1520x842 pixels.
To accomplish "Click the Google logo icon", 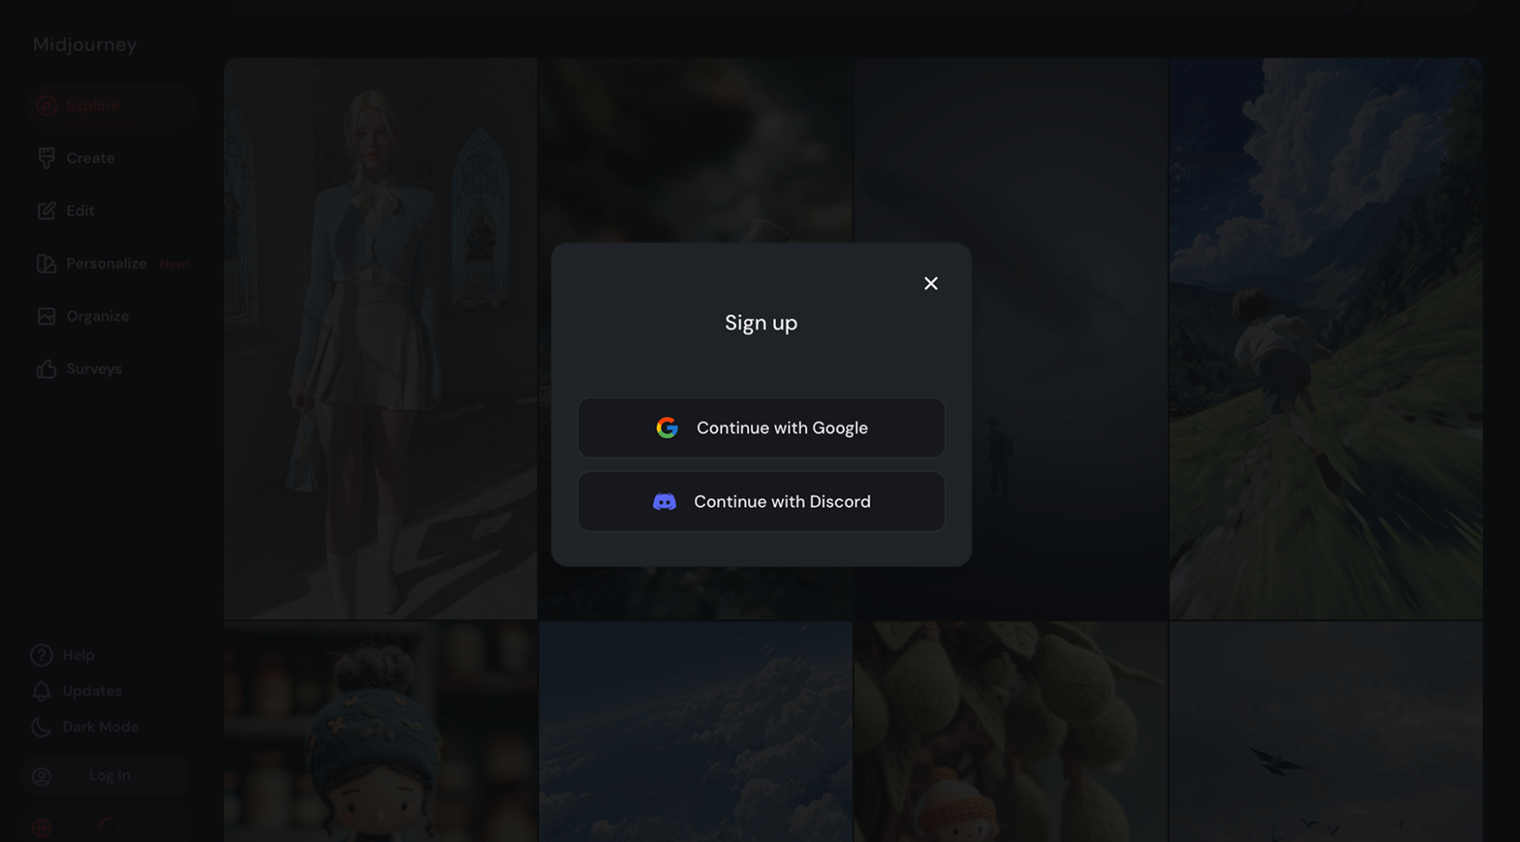I will [667, 427].
